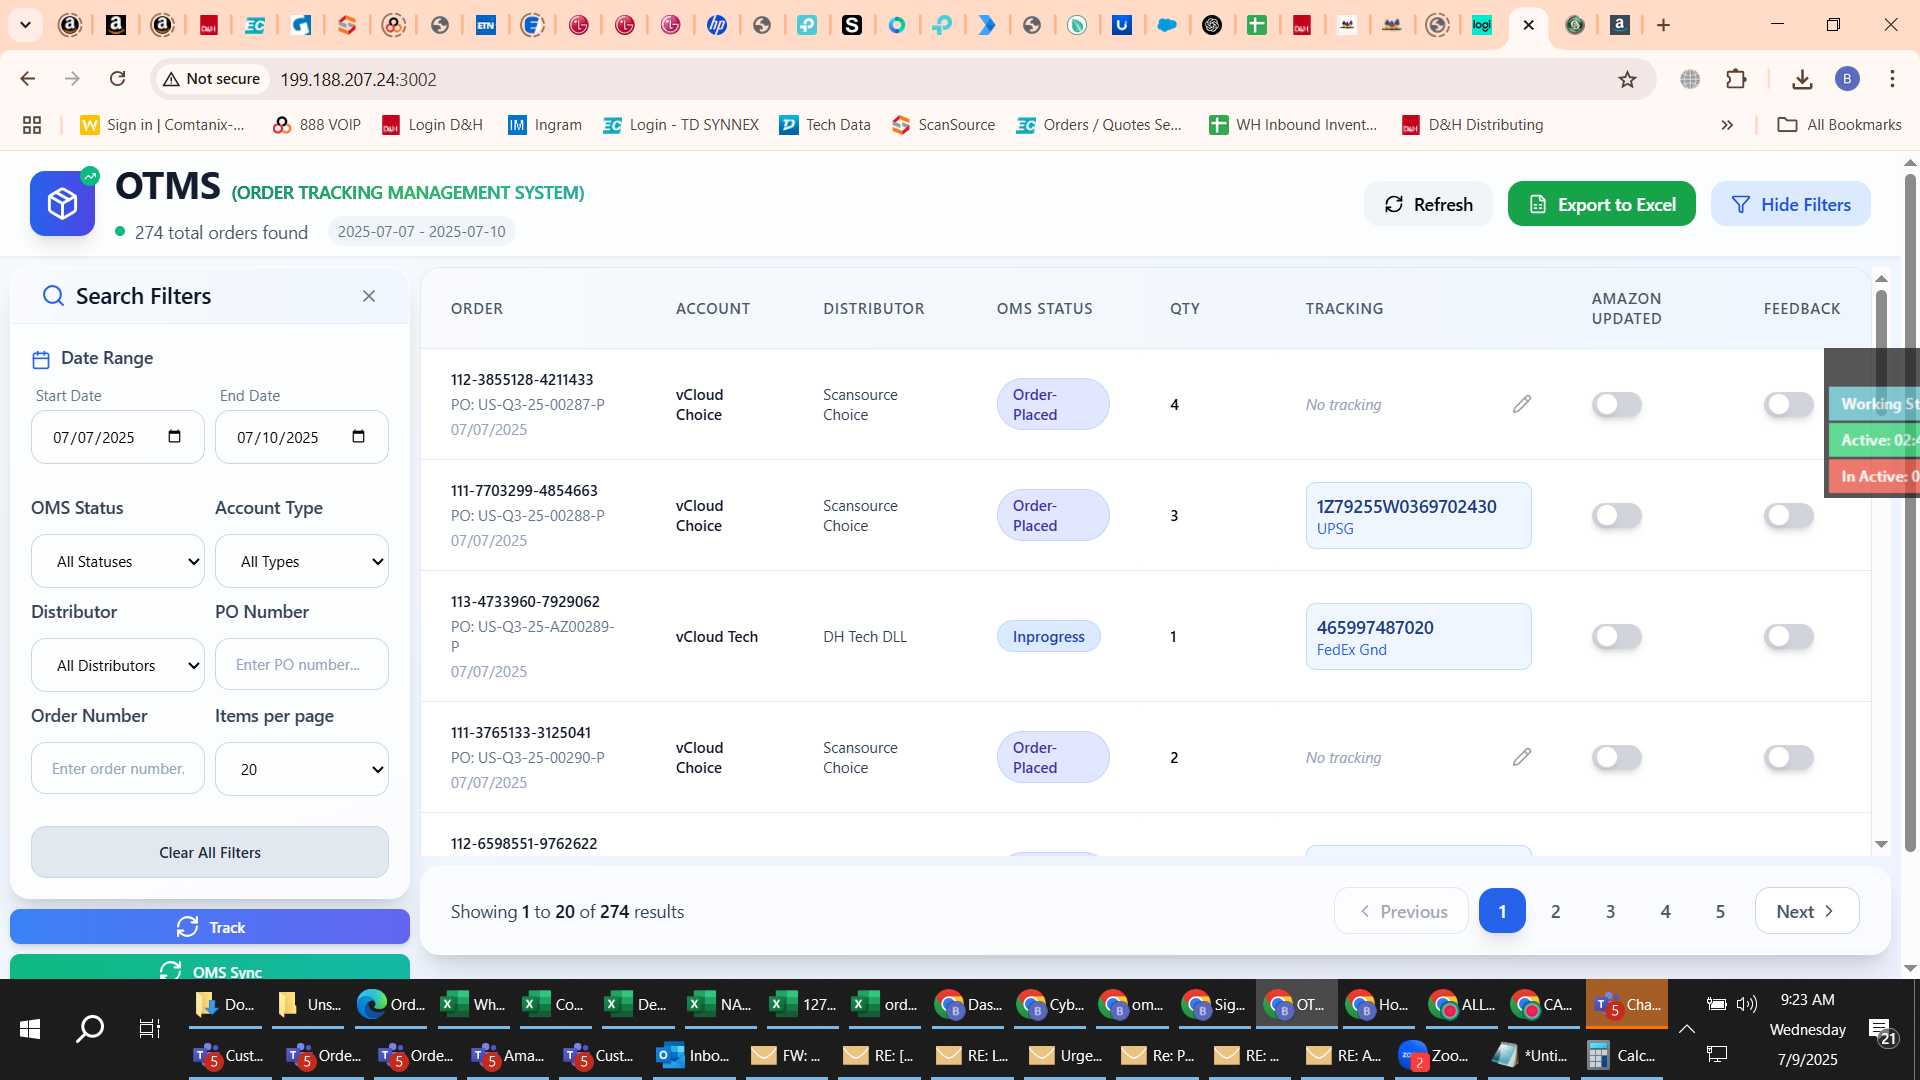Click the Refresh button
Viewport: 1920px width, 1080px height.
pos(1428,204)
